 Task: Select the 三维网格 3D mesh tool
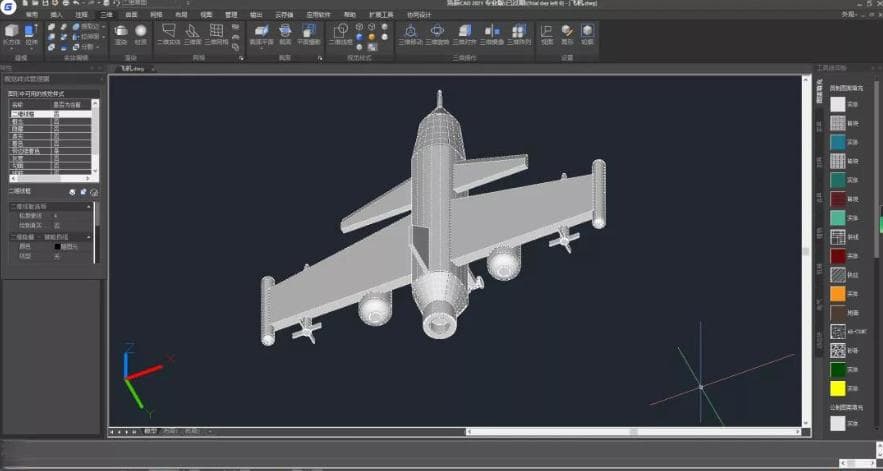pos(216,34)
